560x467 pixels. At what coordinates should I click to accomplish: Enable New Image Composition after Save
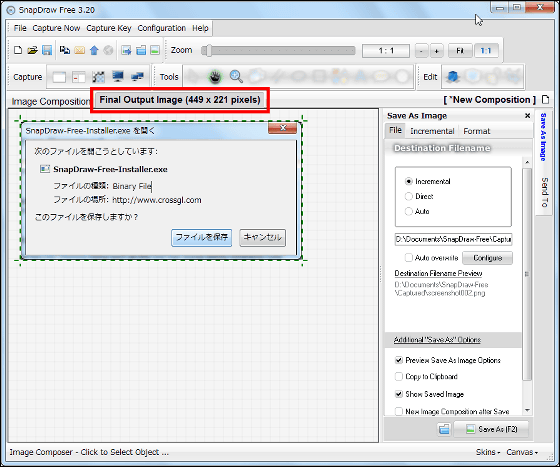pos(399,411)
